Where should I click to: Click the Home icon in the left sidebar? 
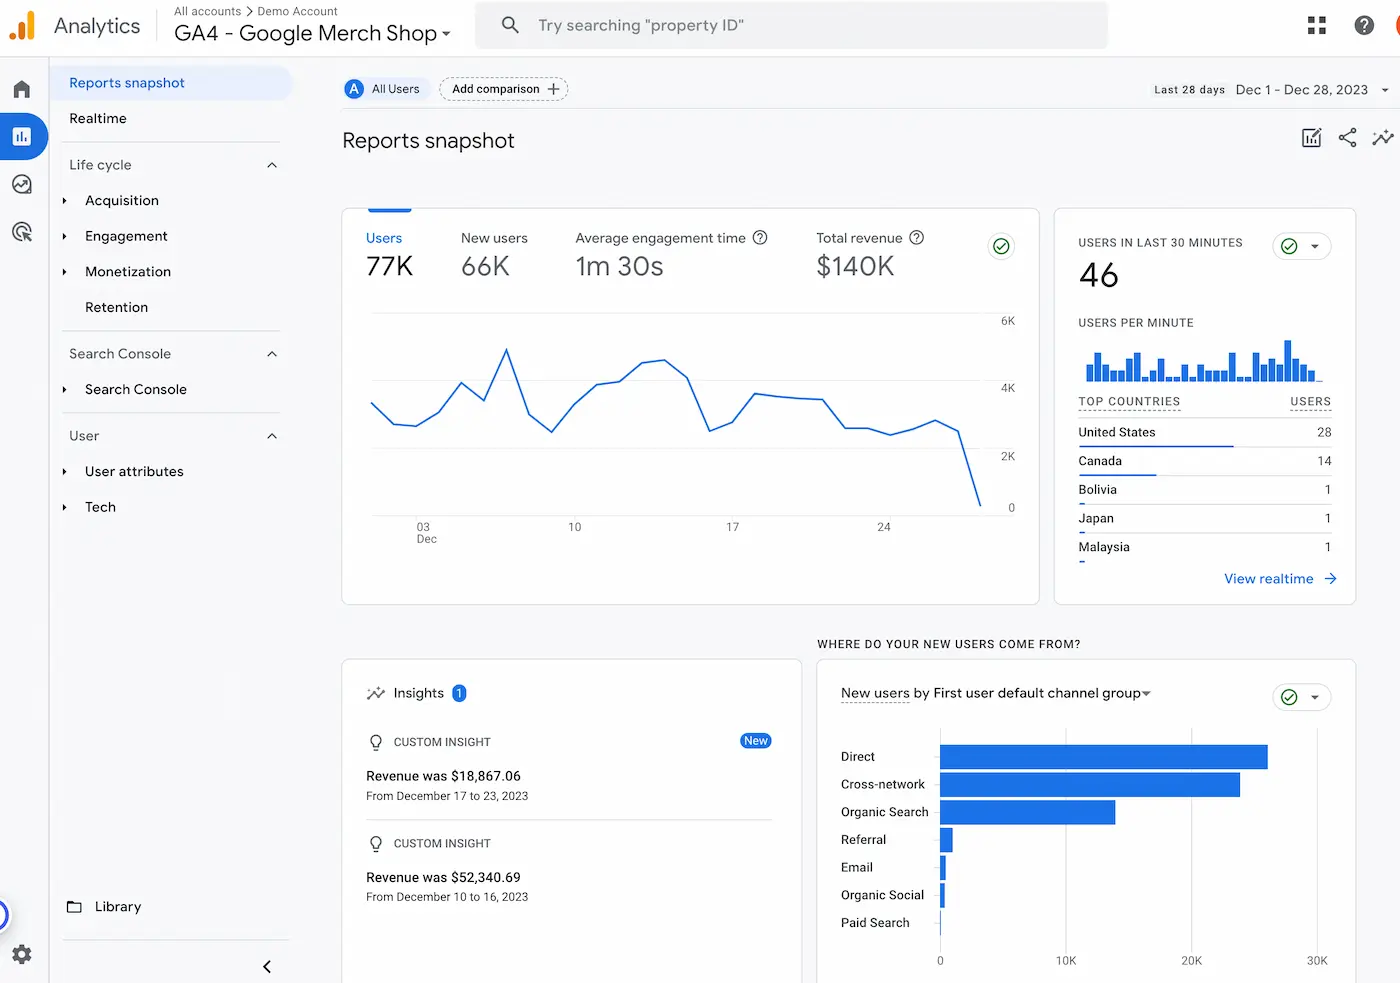22,88
